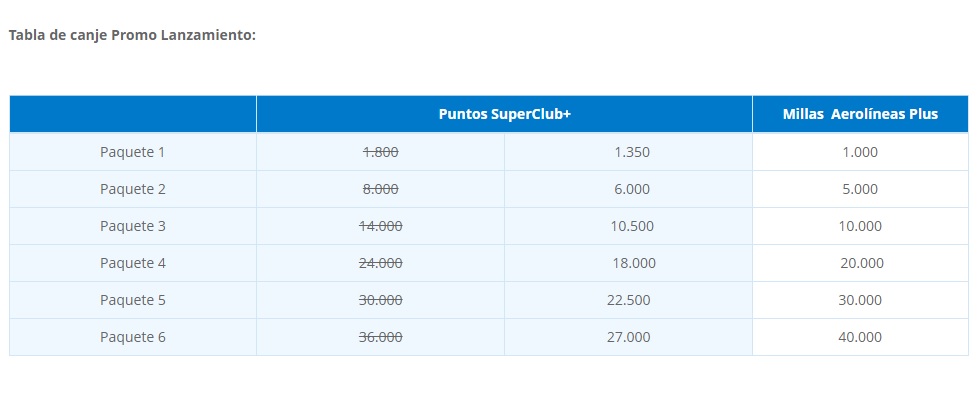Click the Puntos SuperClub+ column header
Screen dimensions: 978x408
[504, 114]
